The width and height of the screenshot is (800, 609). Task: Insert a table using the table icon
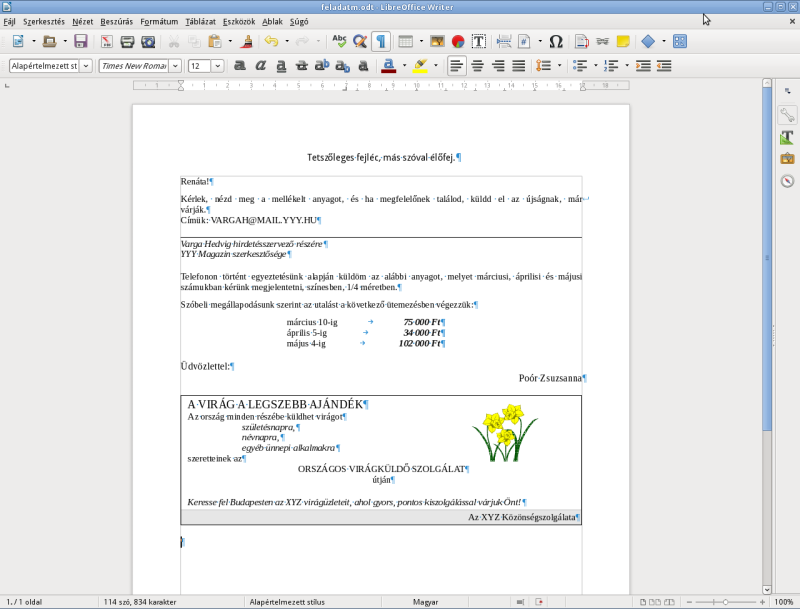[x=406, y=41]
